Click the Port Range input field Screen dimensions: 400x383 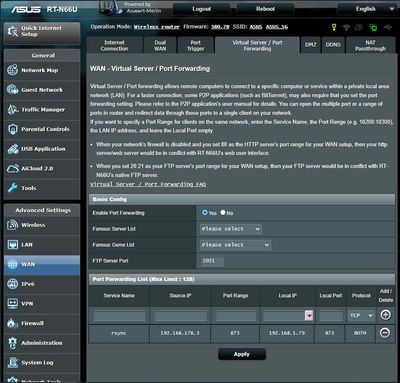[x=235, y=316]
